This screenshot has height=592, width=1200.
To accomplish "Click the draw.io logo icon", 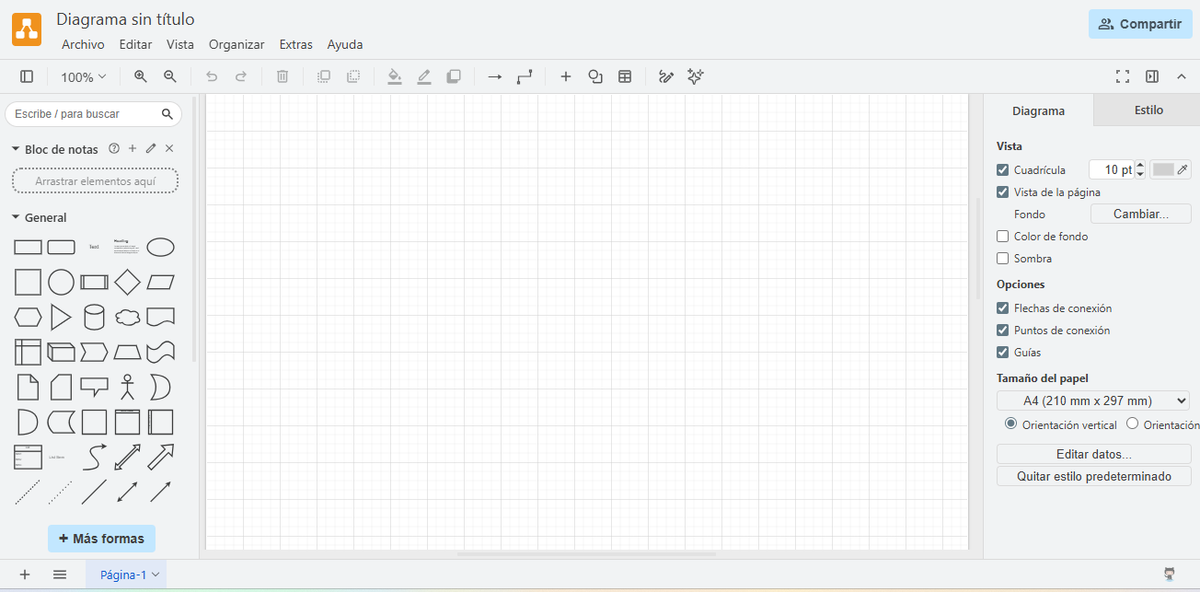I will point(27,30).
